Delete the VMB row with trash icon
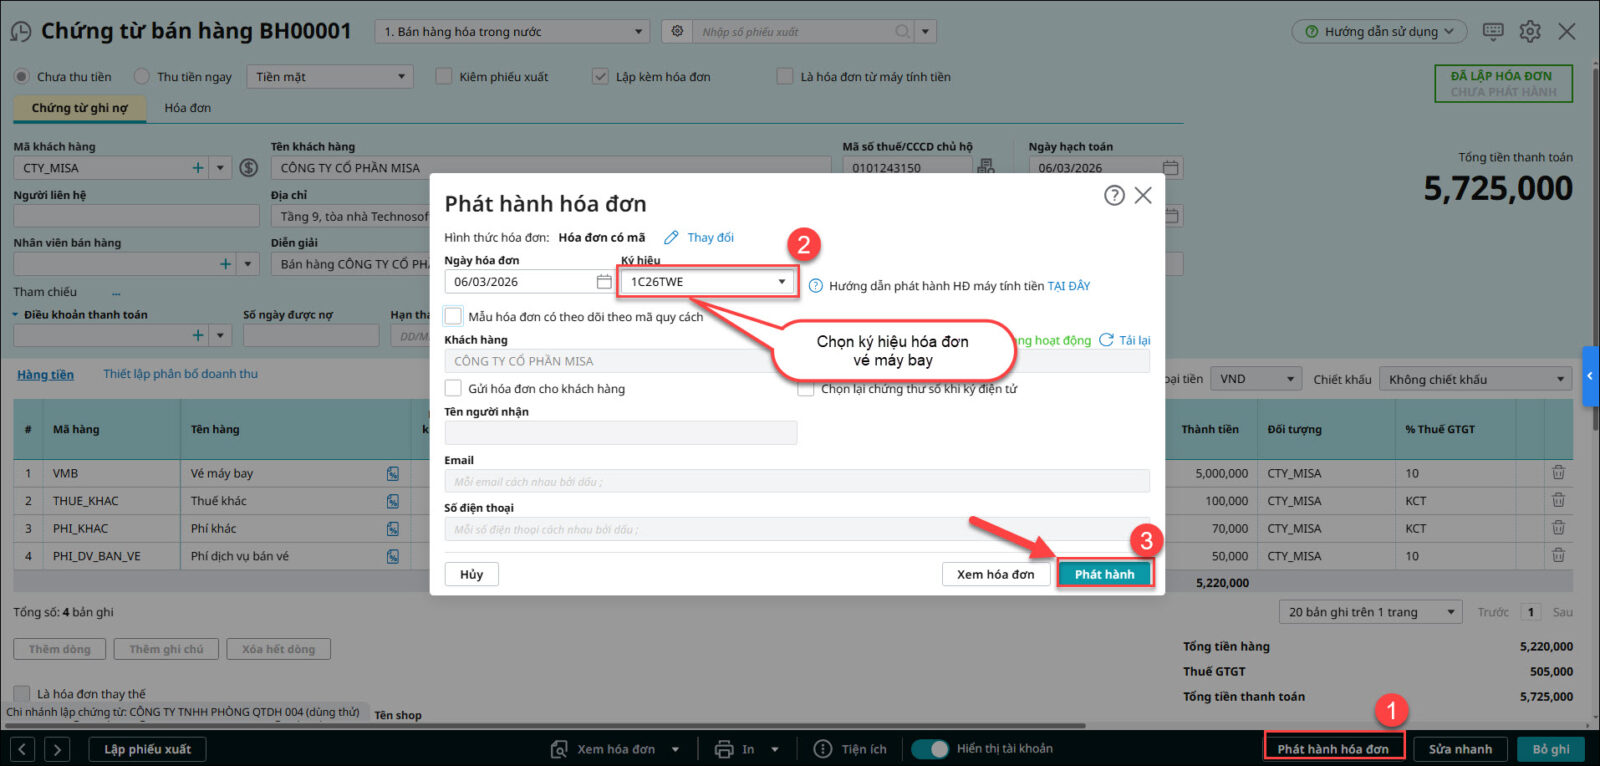 (x=1558, y=473)
